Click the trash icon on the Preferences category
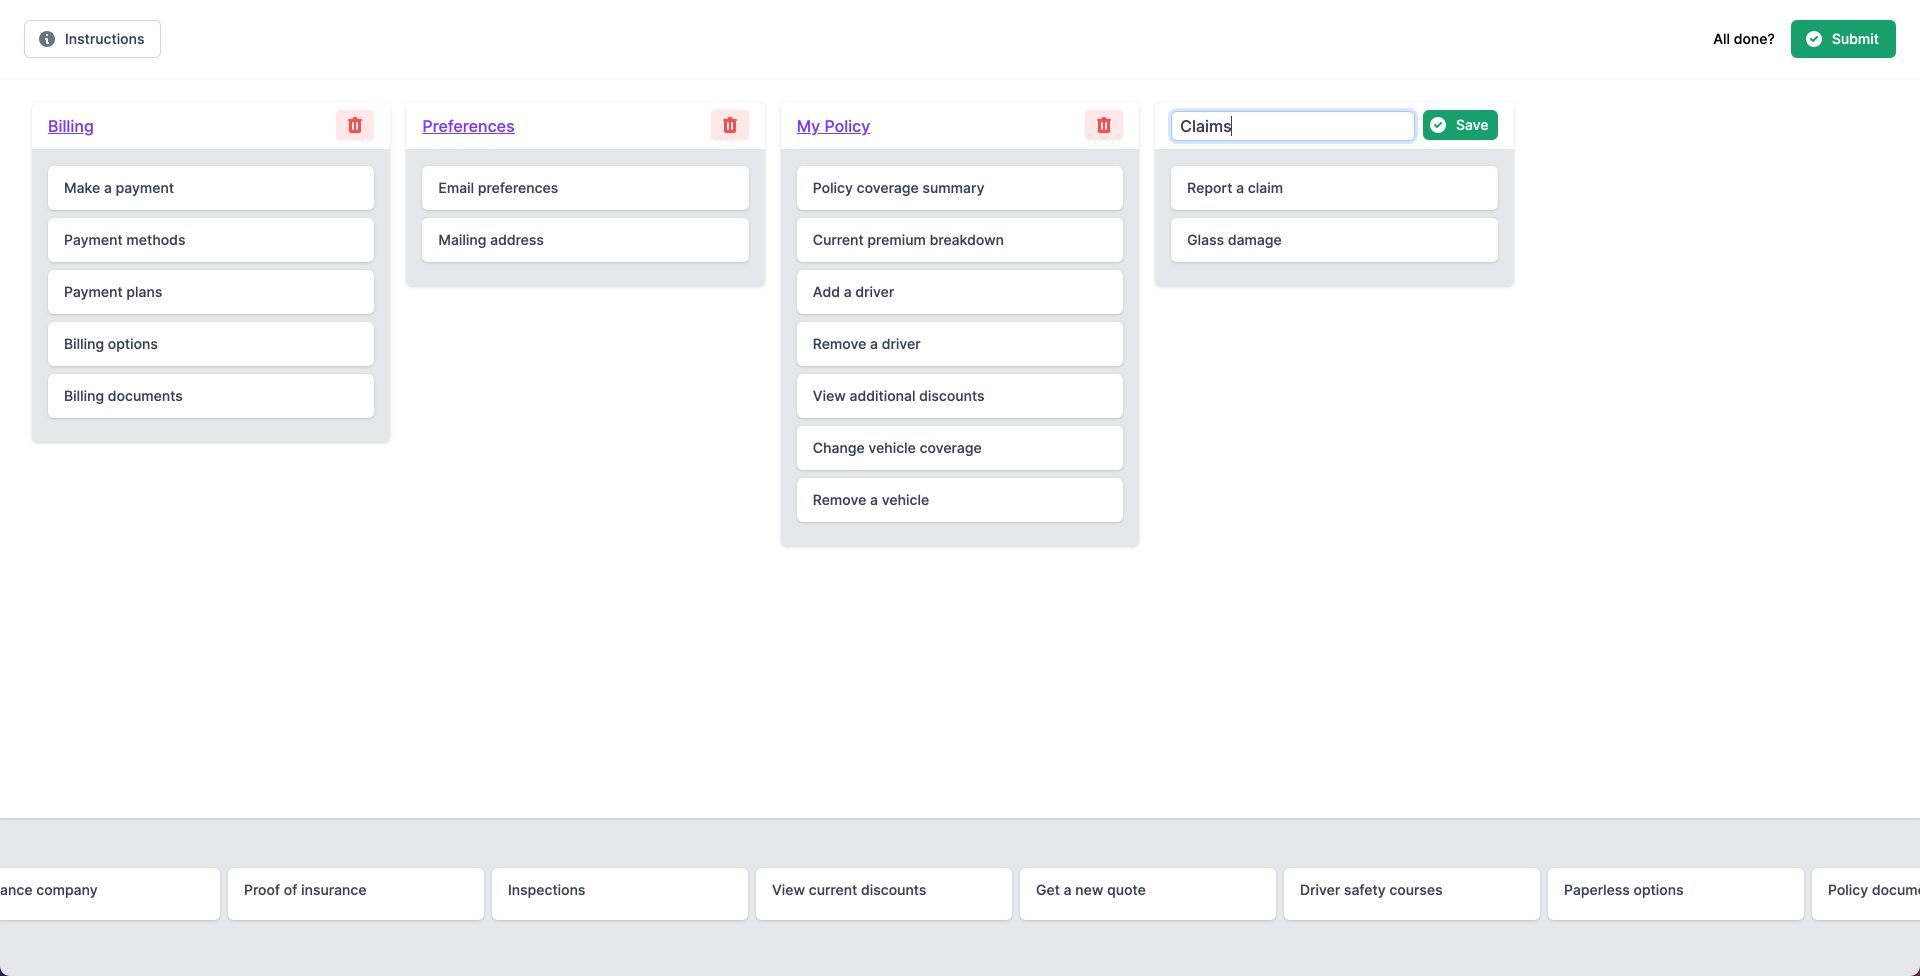Screen dimensions: 1920x976 coord(729,125)
